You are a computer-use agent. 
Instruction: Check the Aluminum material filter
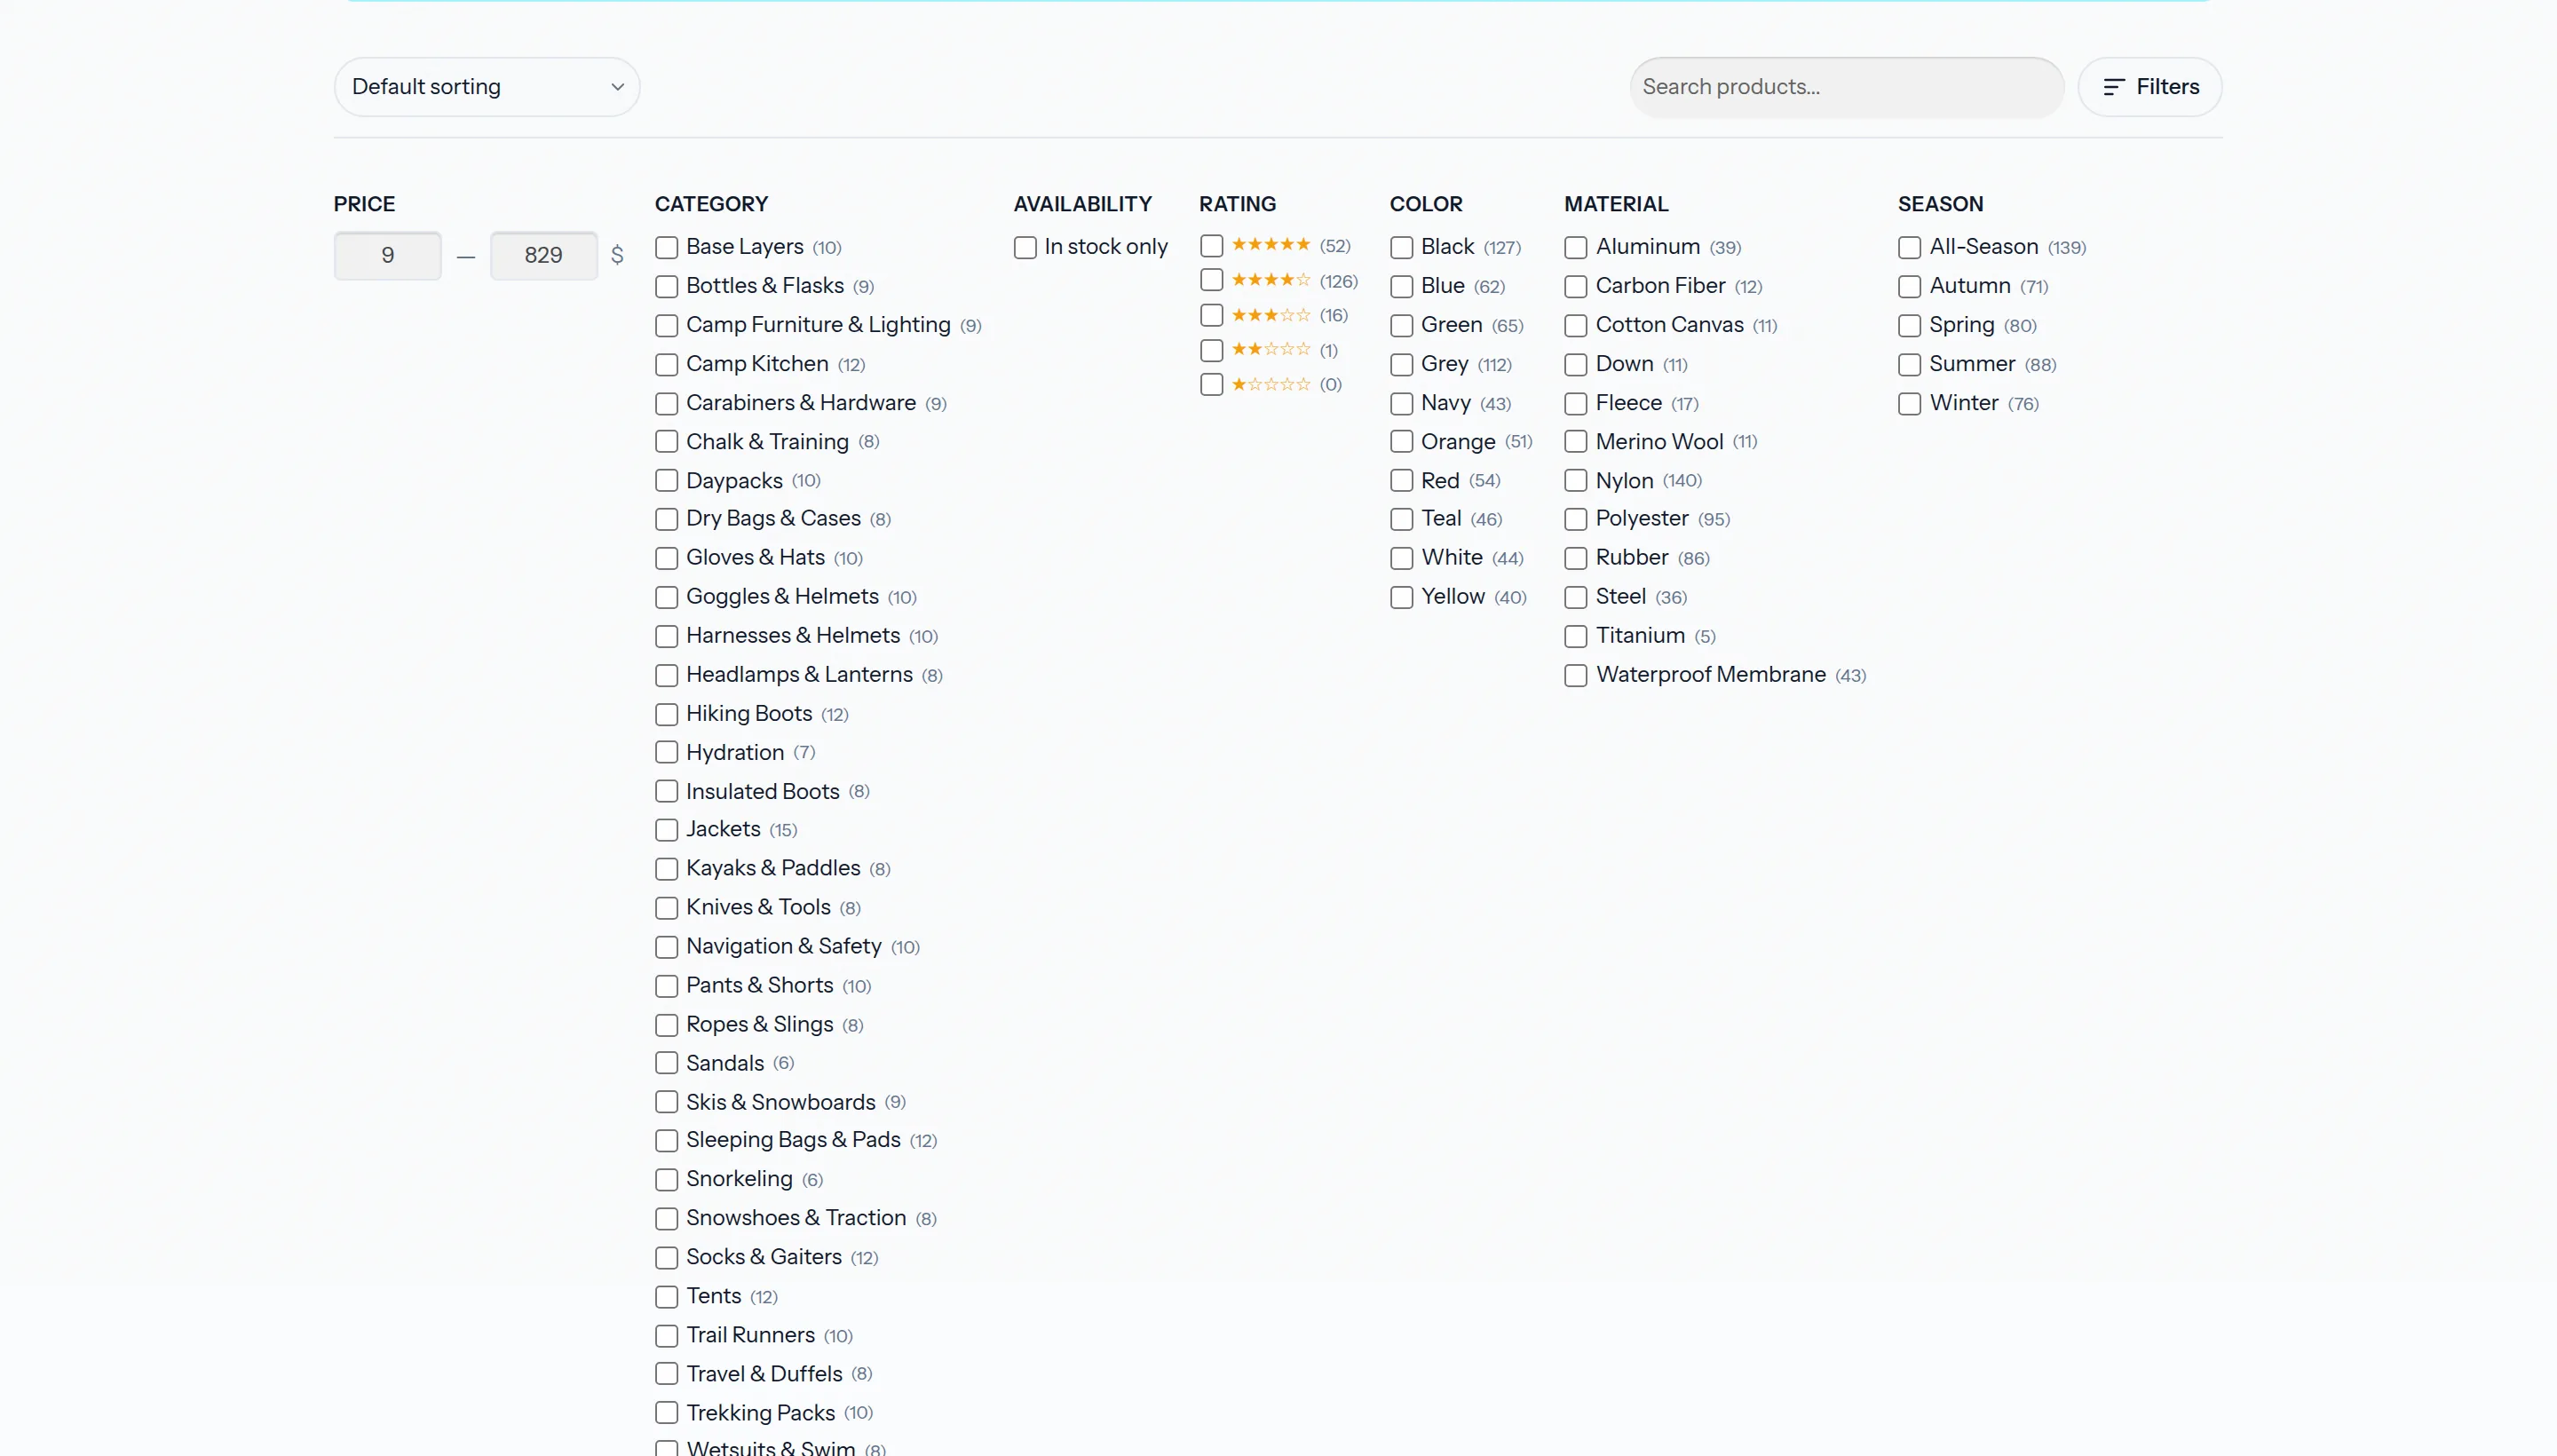coord(1576,247)
